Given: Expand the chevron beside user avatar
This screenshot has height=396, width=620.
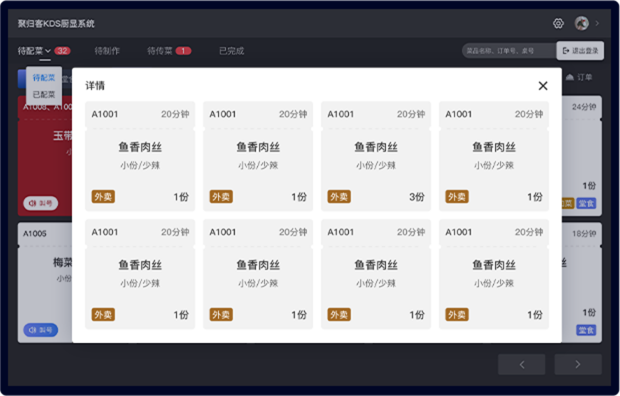Looking at the screenshot, I should pos(597,23).
